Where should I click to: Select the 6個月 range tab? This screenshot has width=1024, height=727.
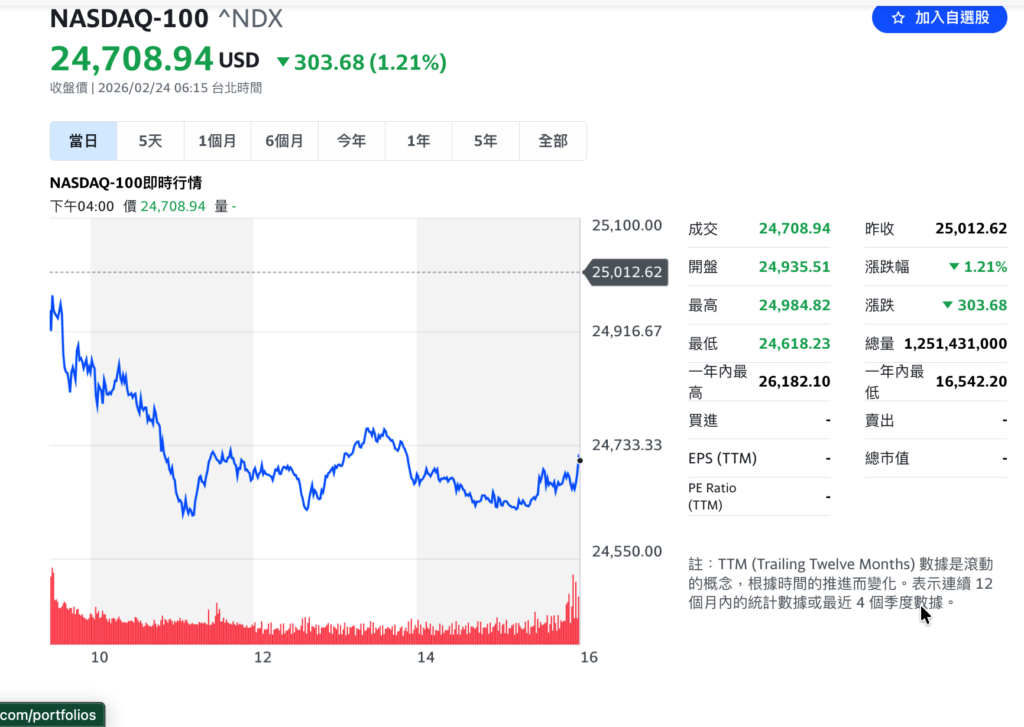coord(284,141)
